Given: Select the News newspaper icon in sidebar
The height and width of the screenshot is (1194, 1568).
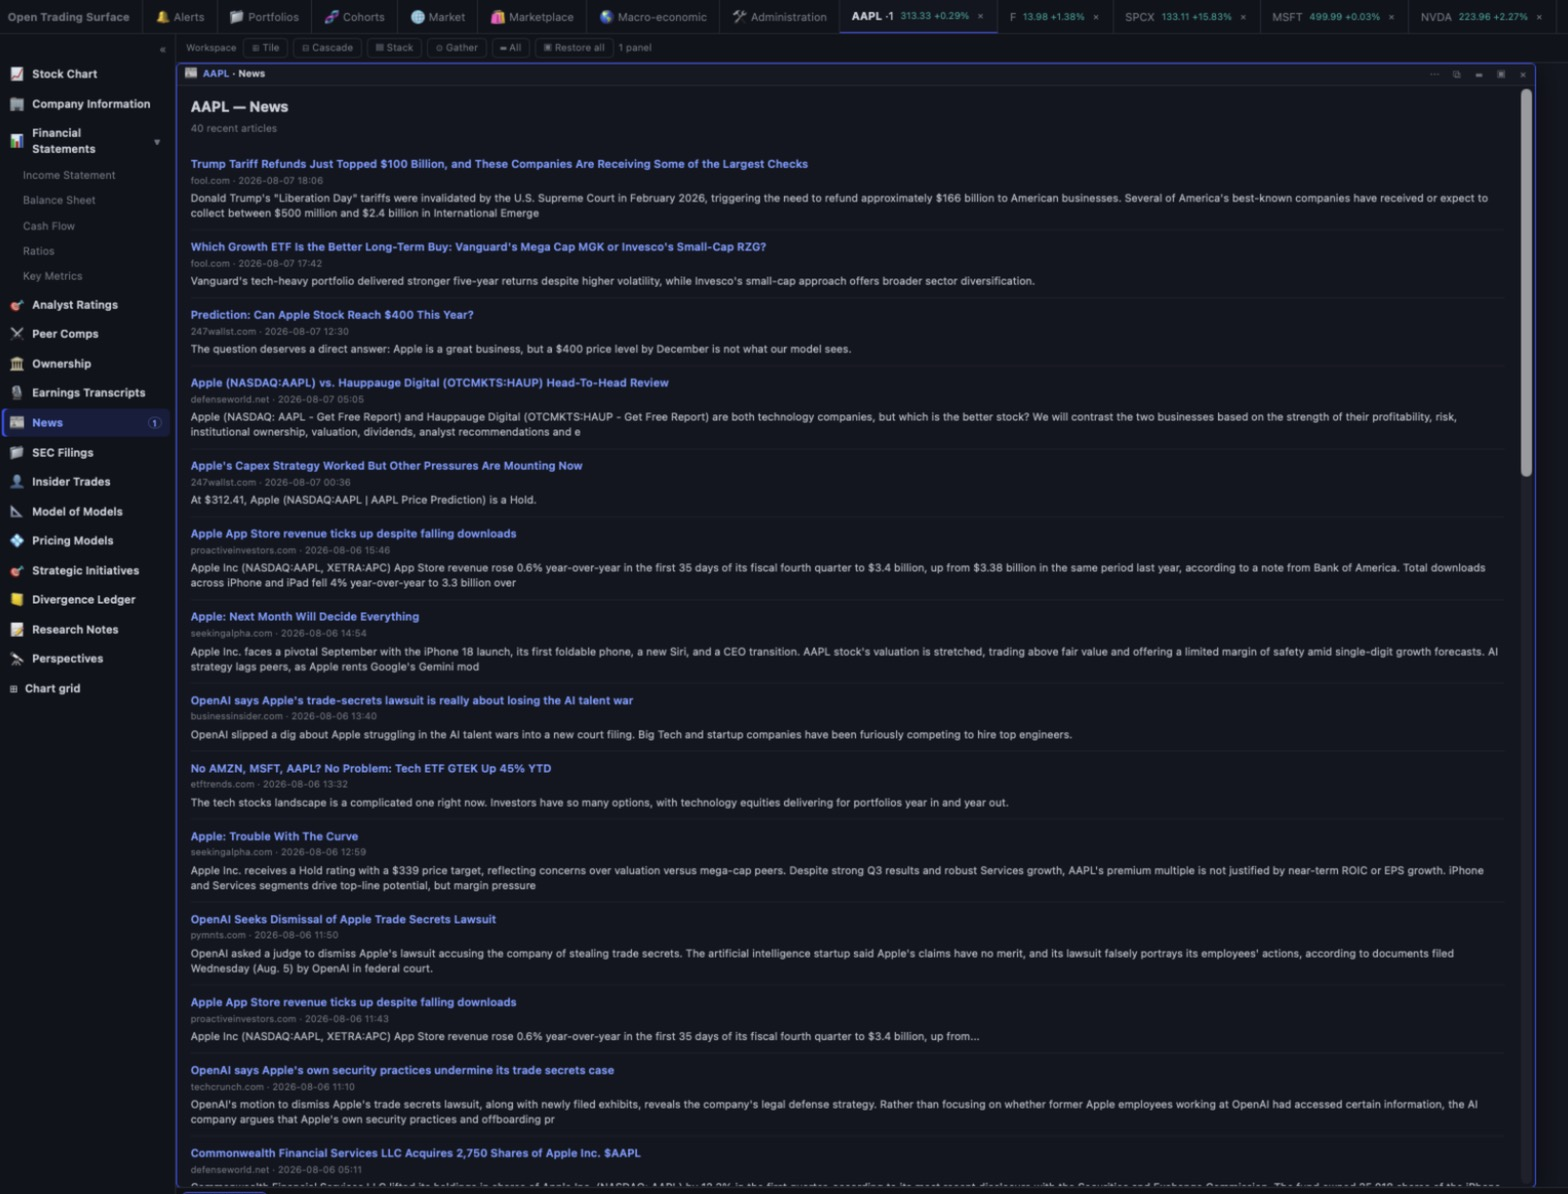Looking at the screenshot, I should click(x=16, y=423).
